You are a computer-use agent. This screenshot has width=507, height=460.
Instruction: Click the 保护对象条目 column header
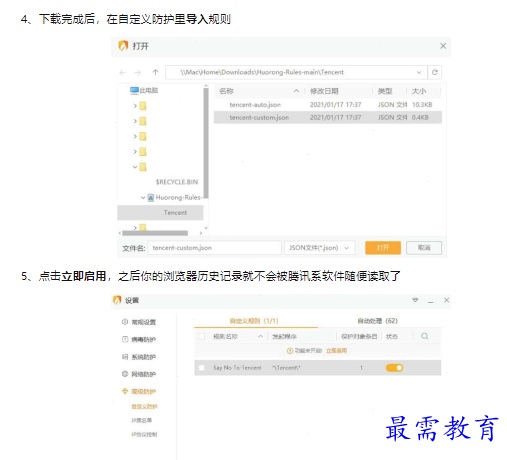click(x=359, y=336)
